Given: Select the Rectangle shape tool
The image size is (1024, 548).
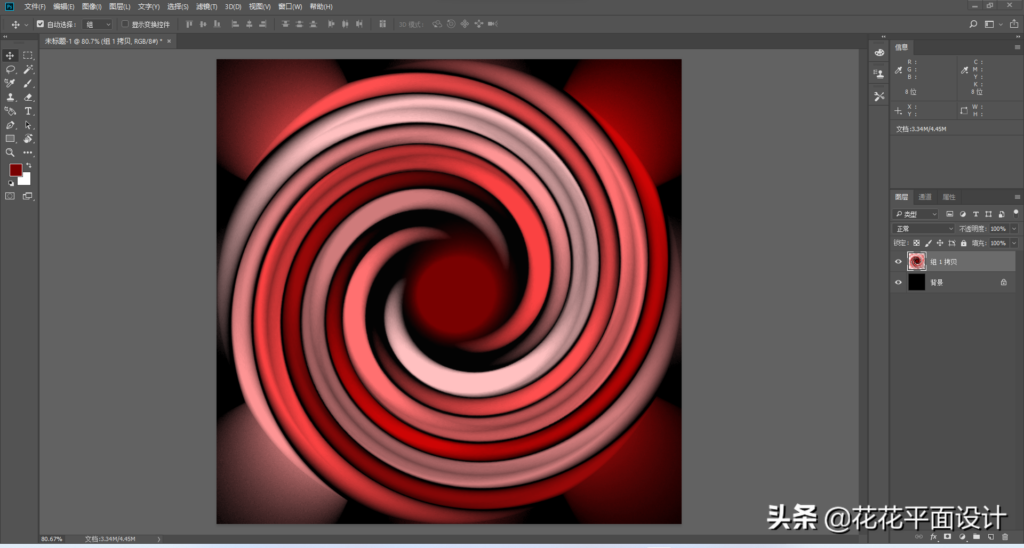Looking at the screenshot, I should [x=10, y=138].
